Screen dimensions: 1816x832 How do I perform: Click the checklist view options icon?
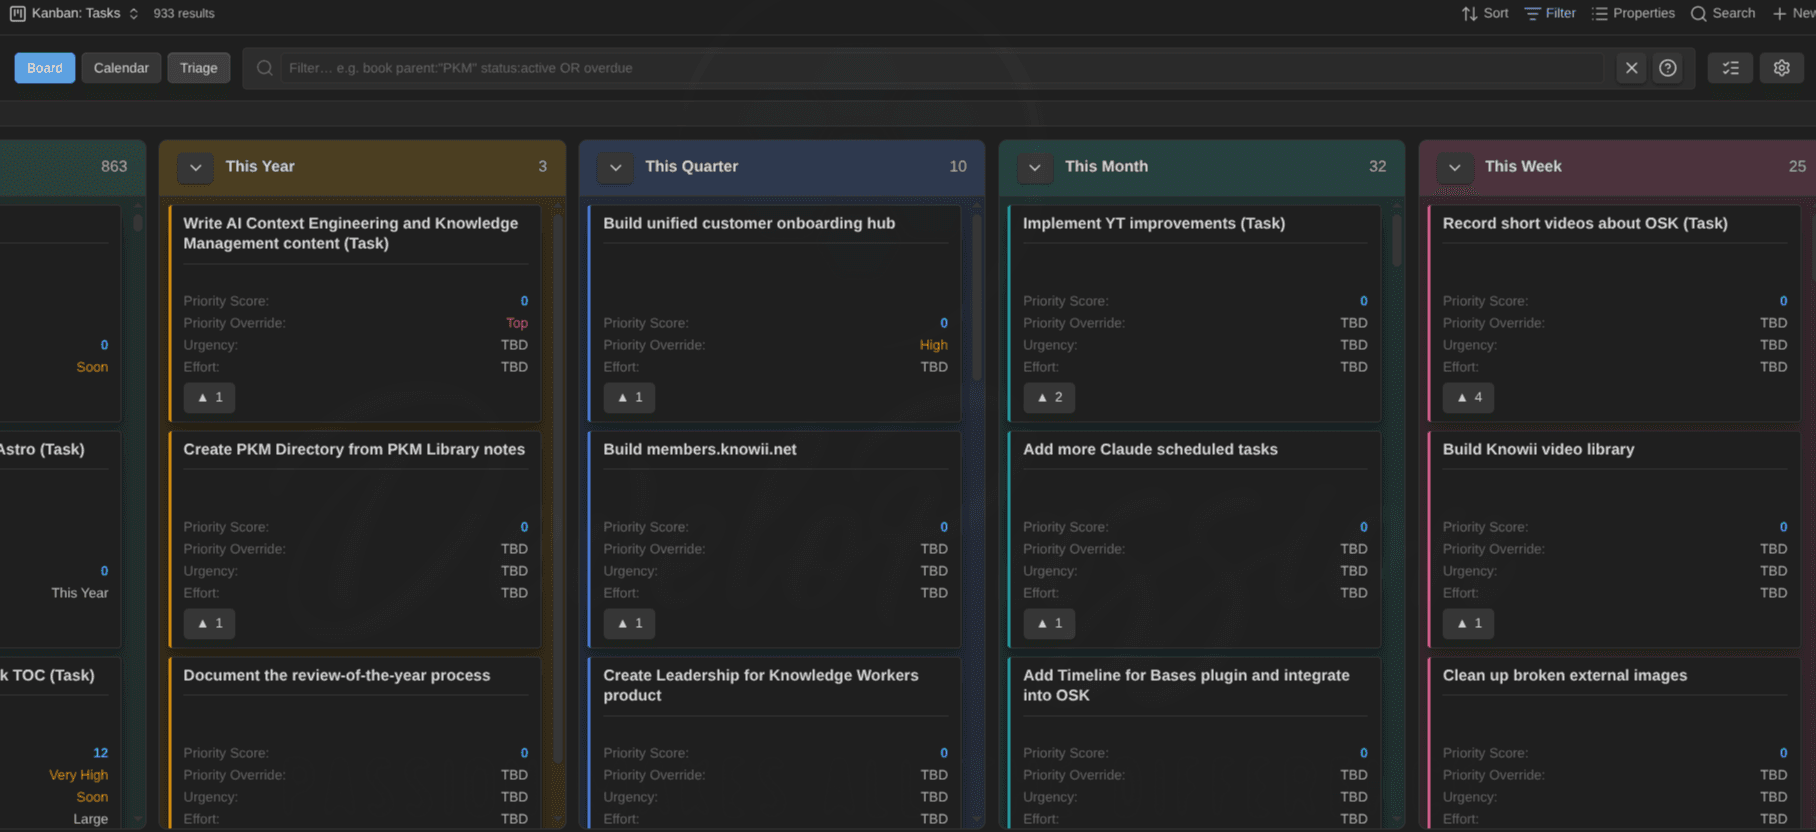tap(1730, 68)
